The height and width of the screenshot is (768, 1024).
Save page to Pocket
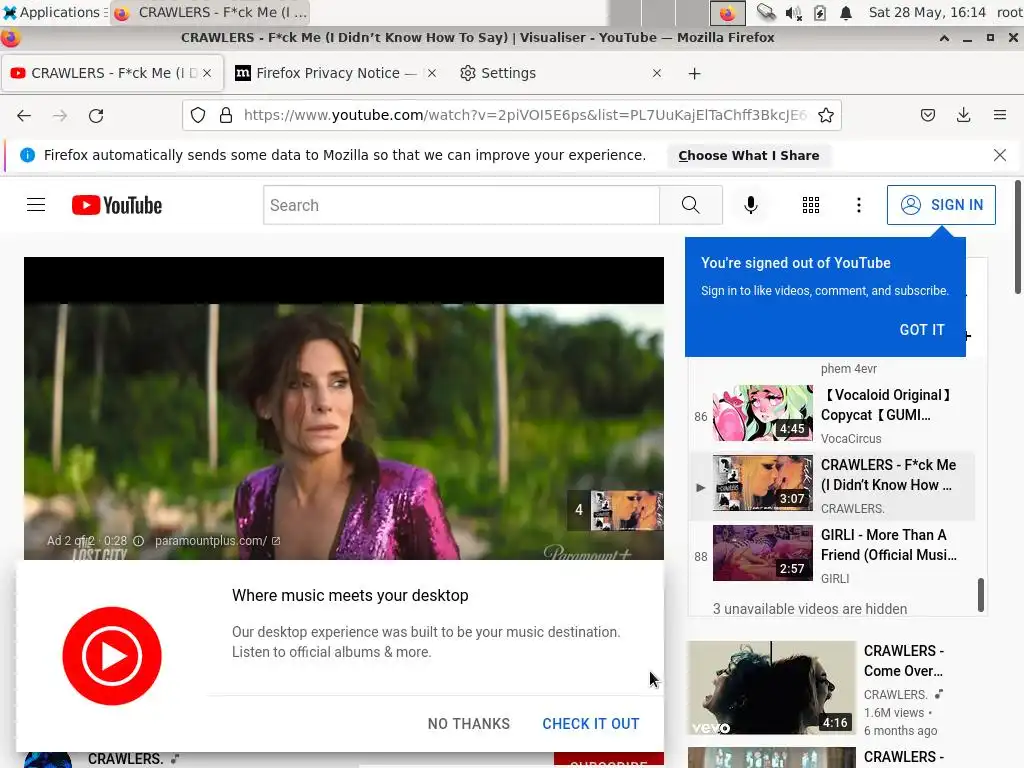(x=928, y=116)
